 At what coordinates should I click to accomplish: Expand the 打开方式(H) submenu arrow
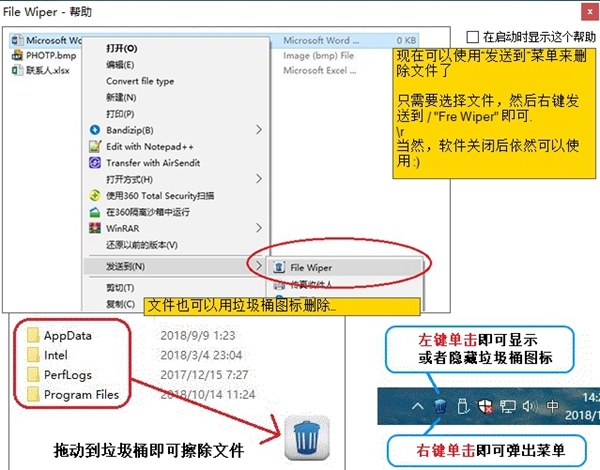tap(259, 179)
